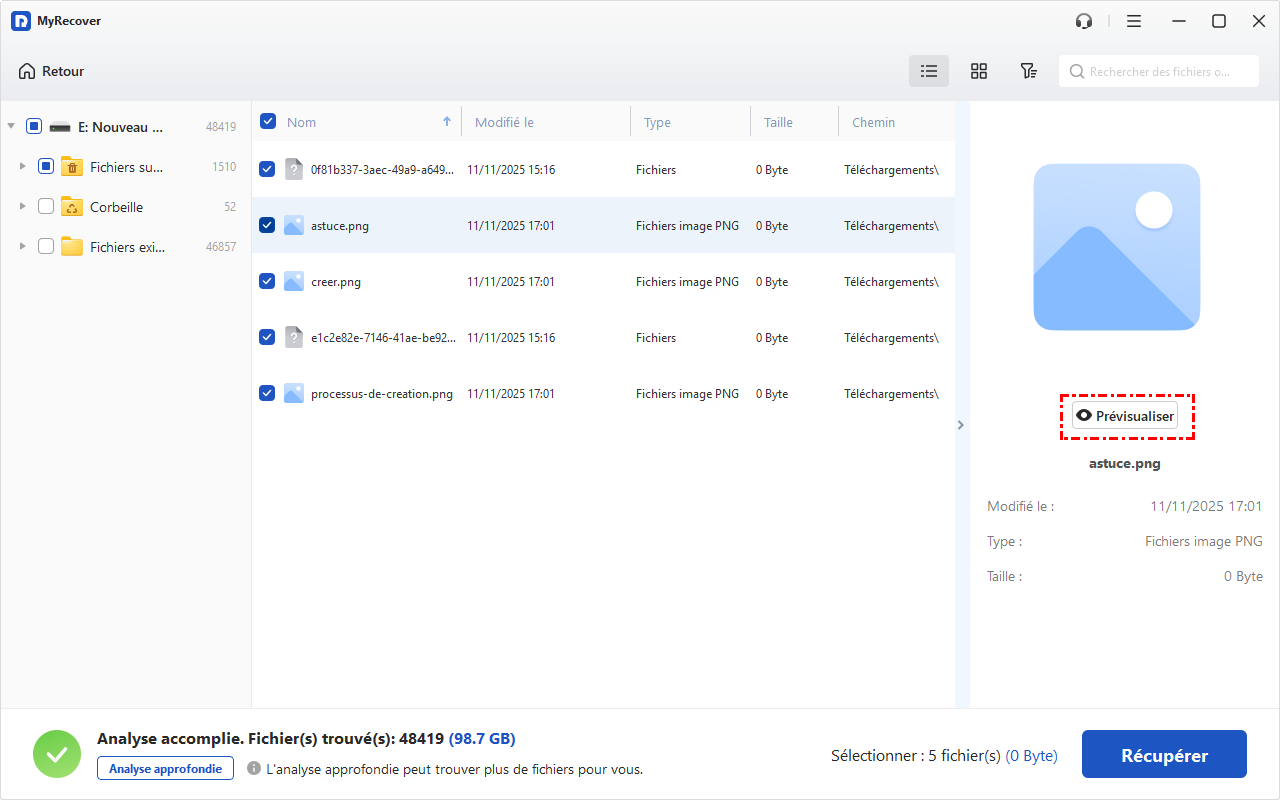
Task: Collapse the E: Nouveau drive node
Action: point(11,127)
